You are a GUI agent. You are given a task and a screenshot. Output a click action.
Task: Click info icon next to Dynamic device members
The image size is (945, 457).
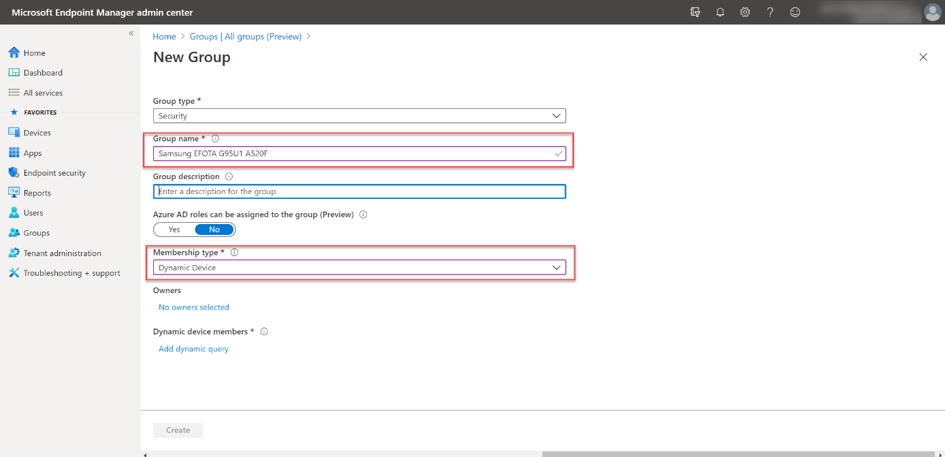[x=263, y=332]
